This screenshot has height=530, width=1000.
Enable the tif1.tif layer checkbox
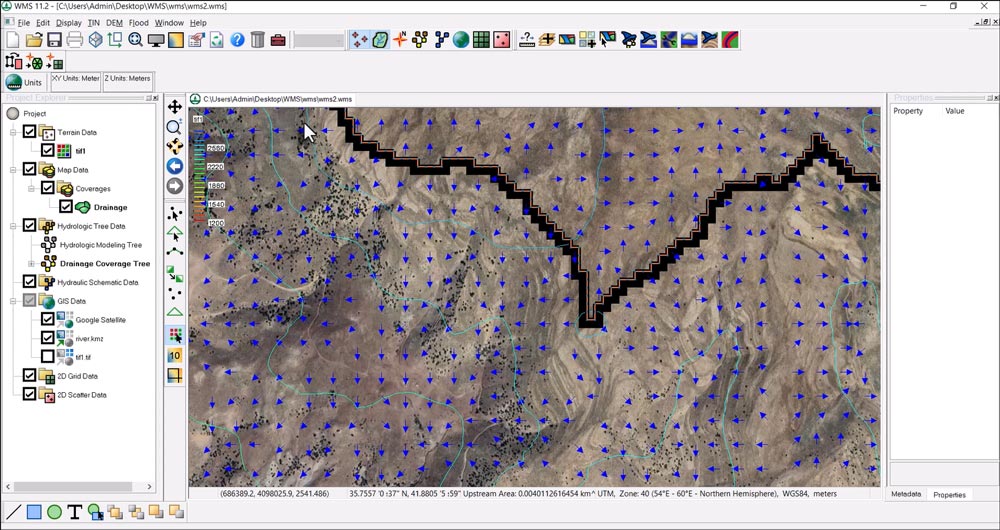[x=47, y=356]
